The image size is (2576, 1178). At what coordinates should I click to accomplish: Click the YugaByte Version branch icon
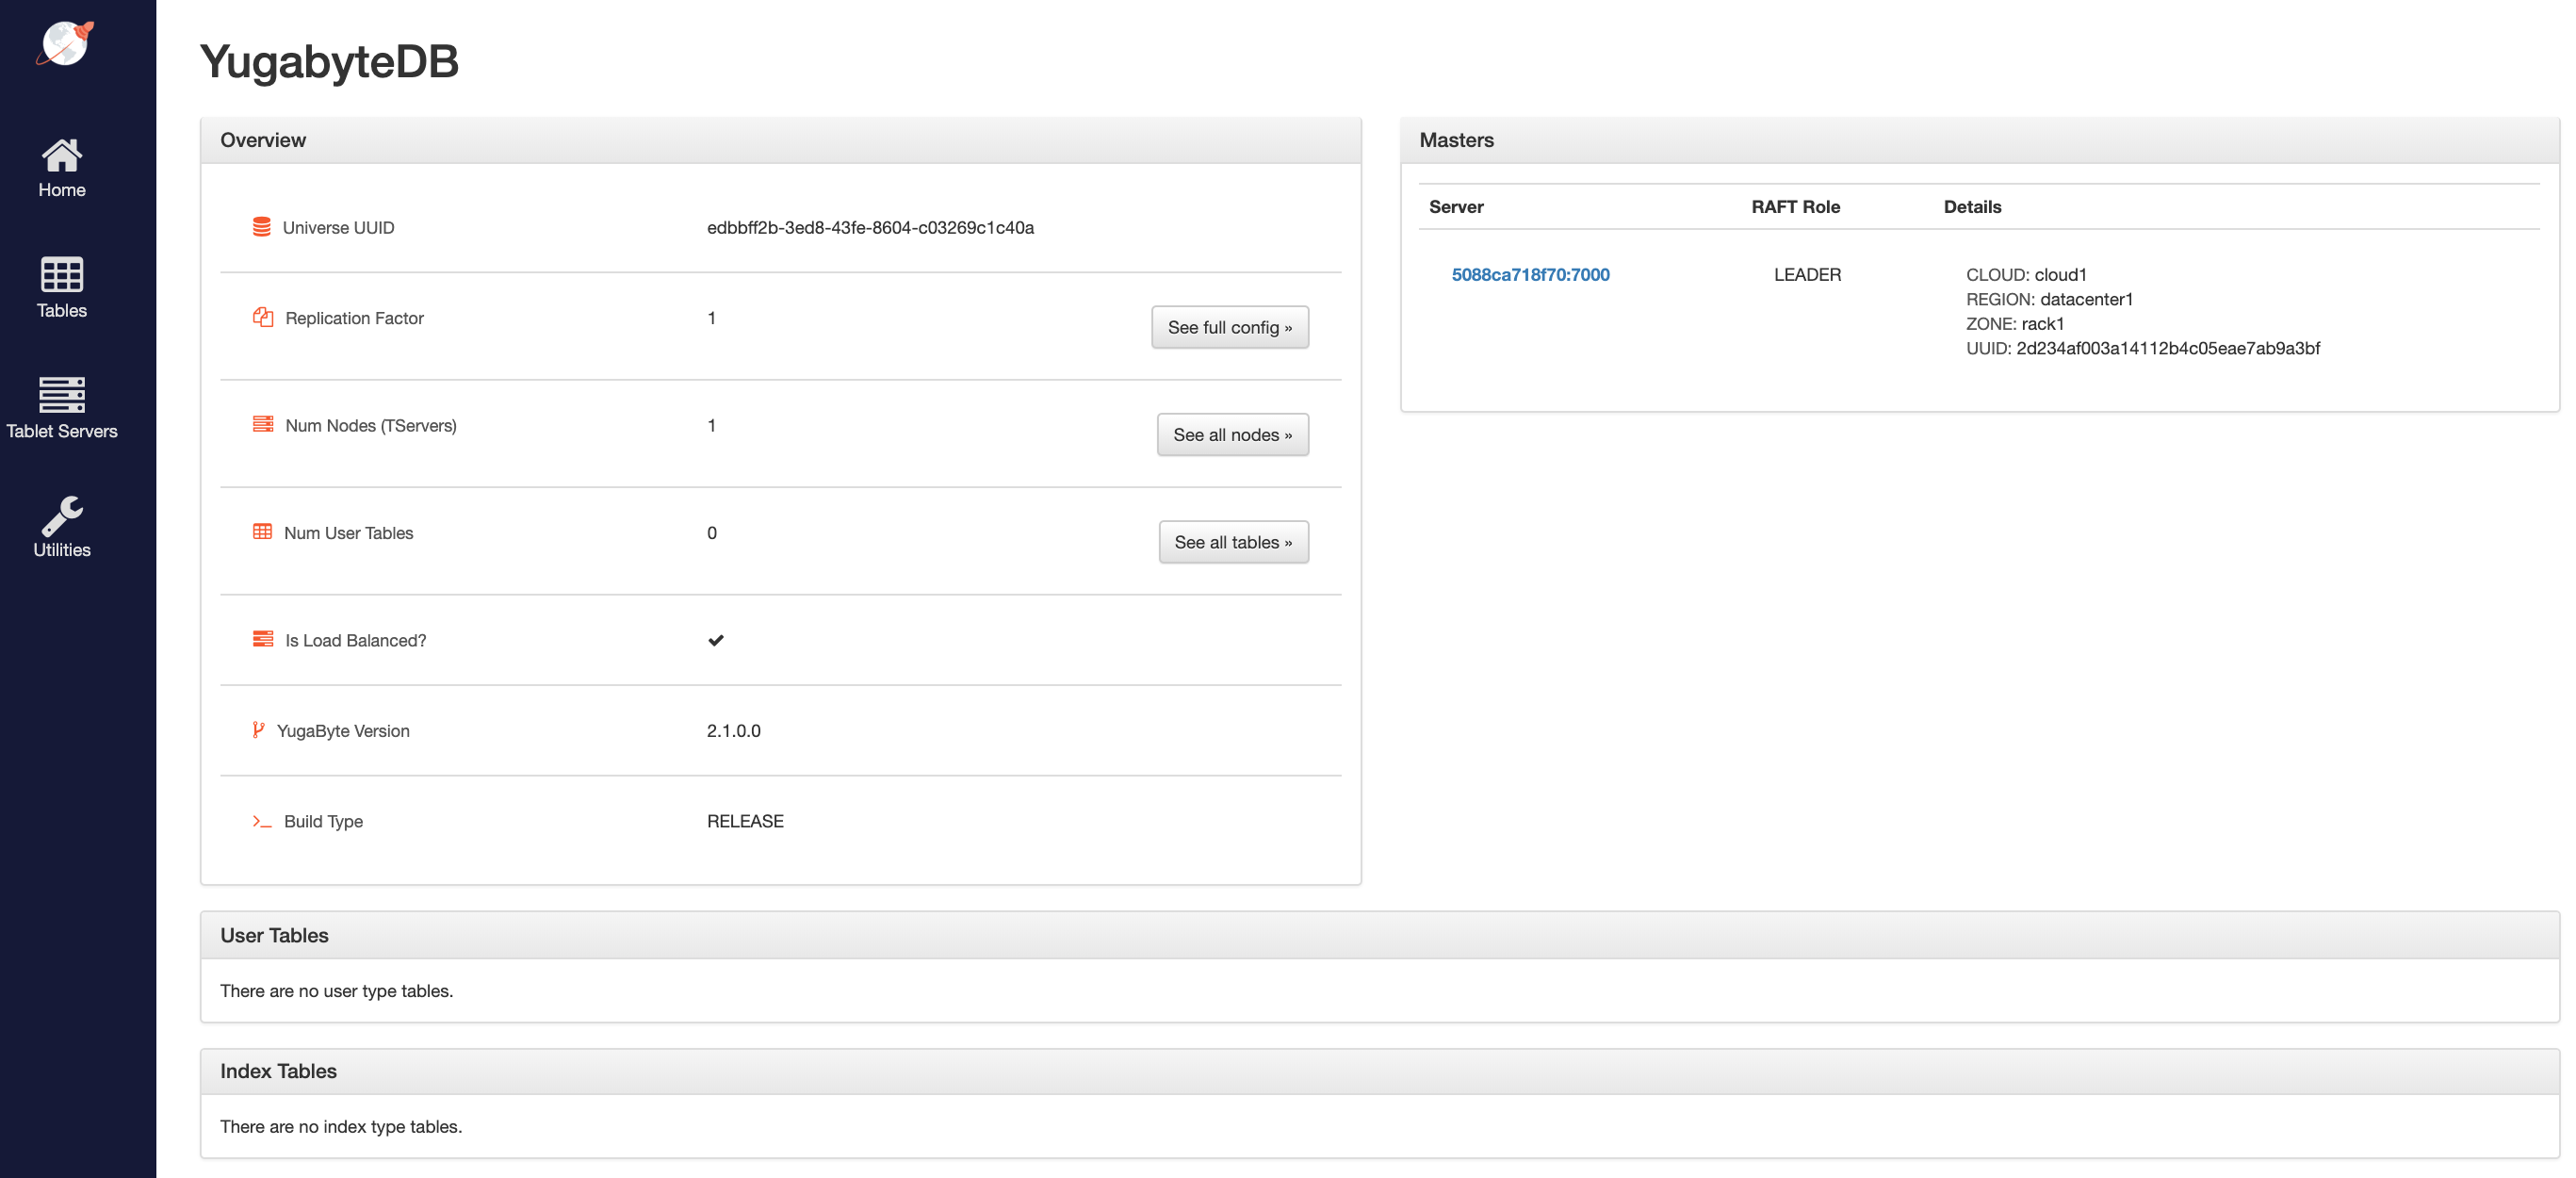[258, 730]
